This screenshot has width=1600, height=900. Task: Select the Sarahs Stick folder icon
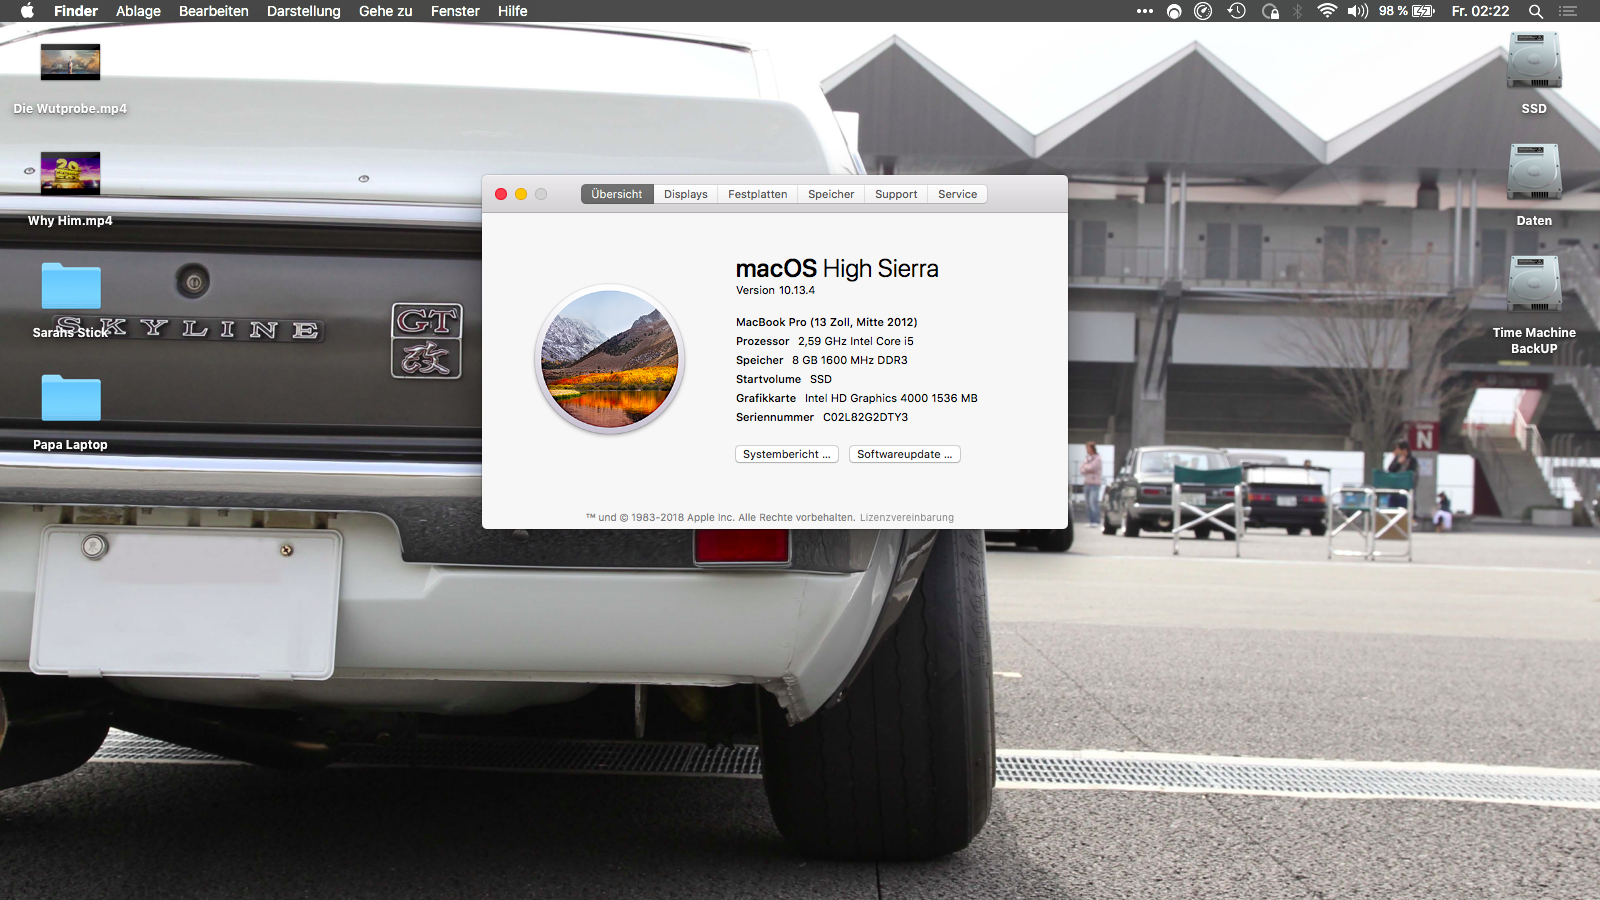coord(71,287)
